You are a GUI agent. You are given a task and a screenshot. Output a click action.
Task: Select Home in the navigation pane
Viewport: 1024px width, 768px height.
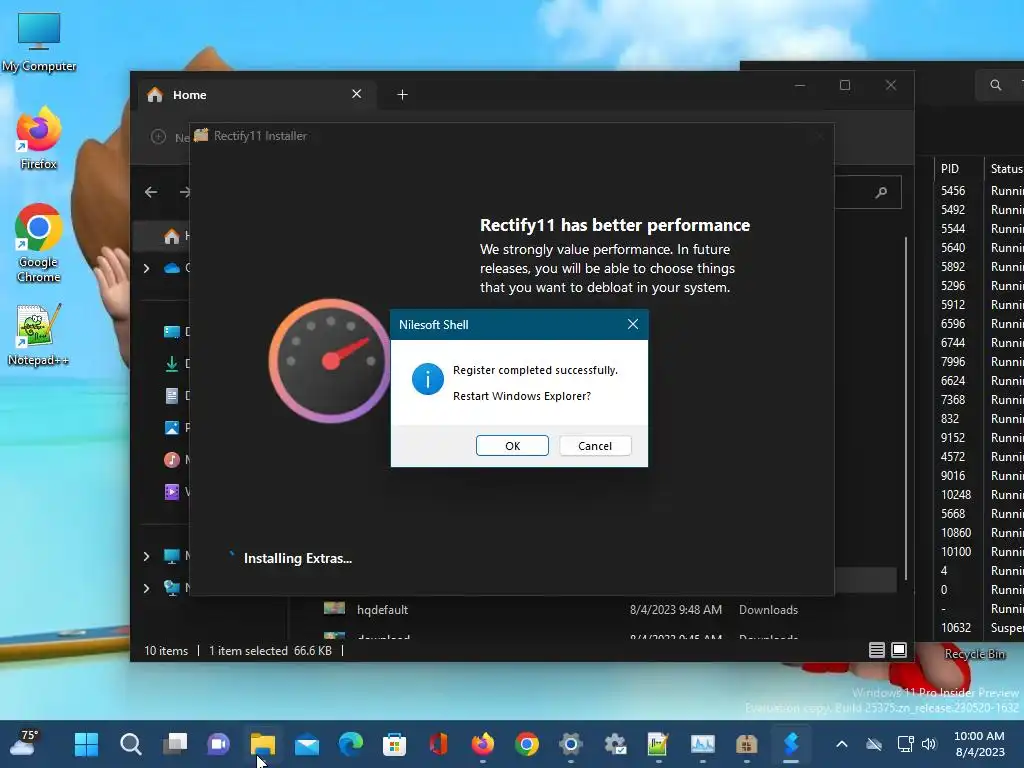(x=172, y=236)
